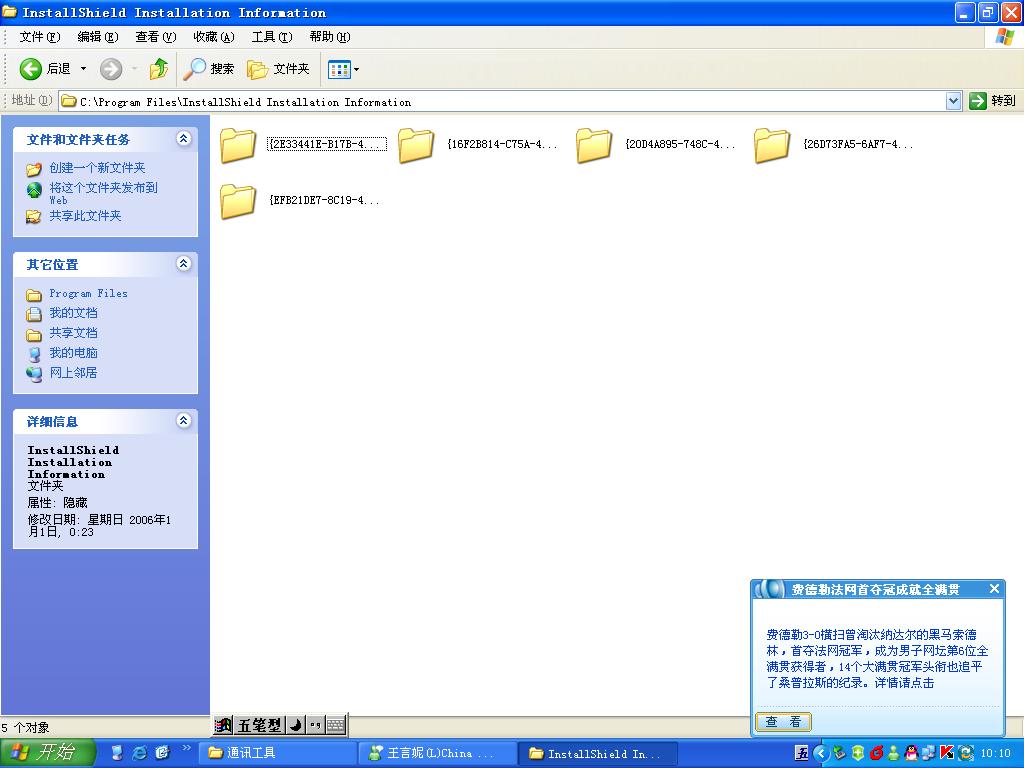Click Show Desktop quick launch icon
Image resolution: width=1024 pixels, height=768 pixels.
(x=117, y=753)
